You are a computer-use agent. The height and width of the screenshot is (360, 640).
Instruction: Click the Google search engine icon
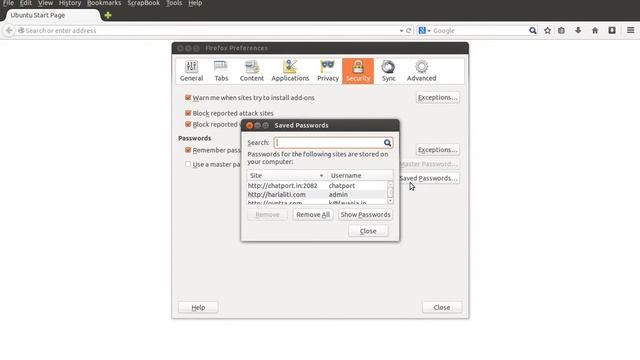tap(422, 31)
